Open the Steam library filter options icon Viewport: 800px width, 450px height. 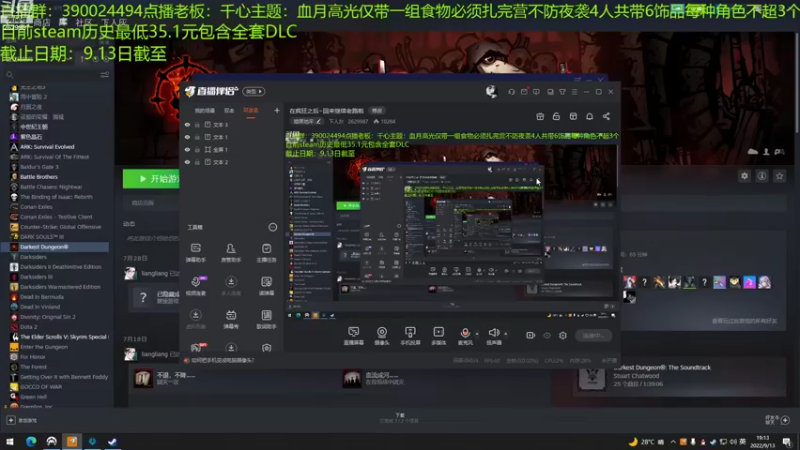point(105,75)
